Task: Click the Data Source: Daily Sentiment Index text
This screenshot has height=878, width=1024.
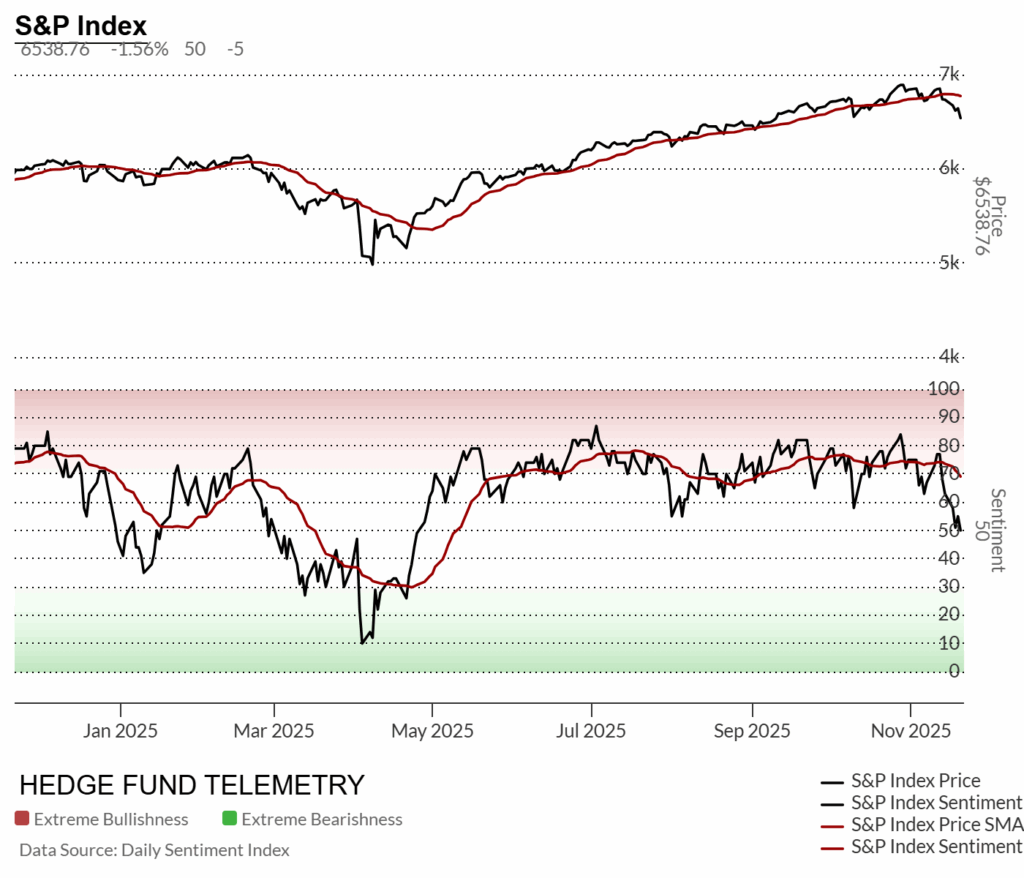Action: [x=154, y=850]
